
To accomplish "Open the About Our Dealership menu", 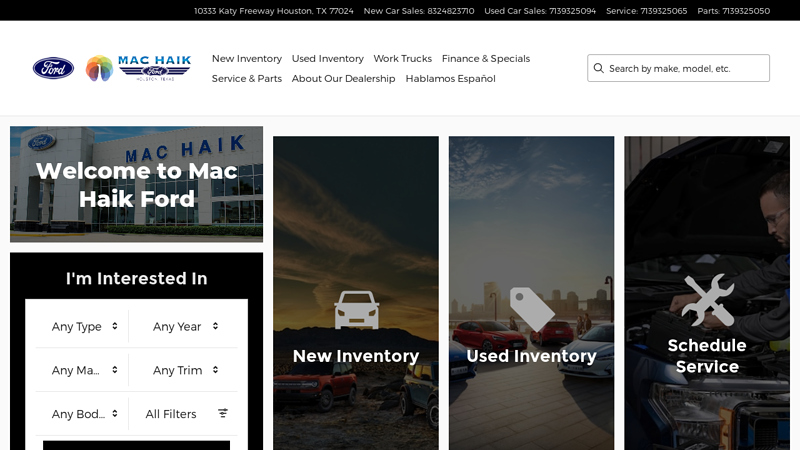I will 343,79.
